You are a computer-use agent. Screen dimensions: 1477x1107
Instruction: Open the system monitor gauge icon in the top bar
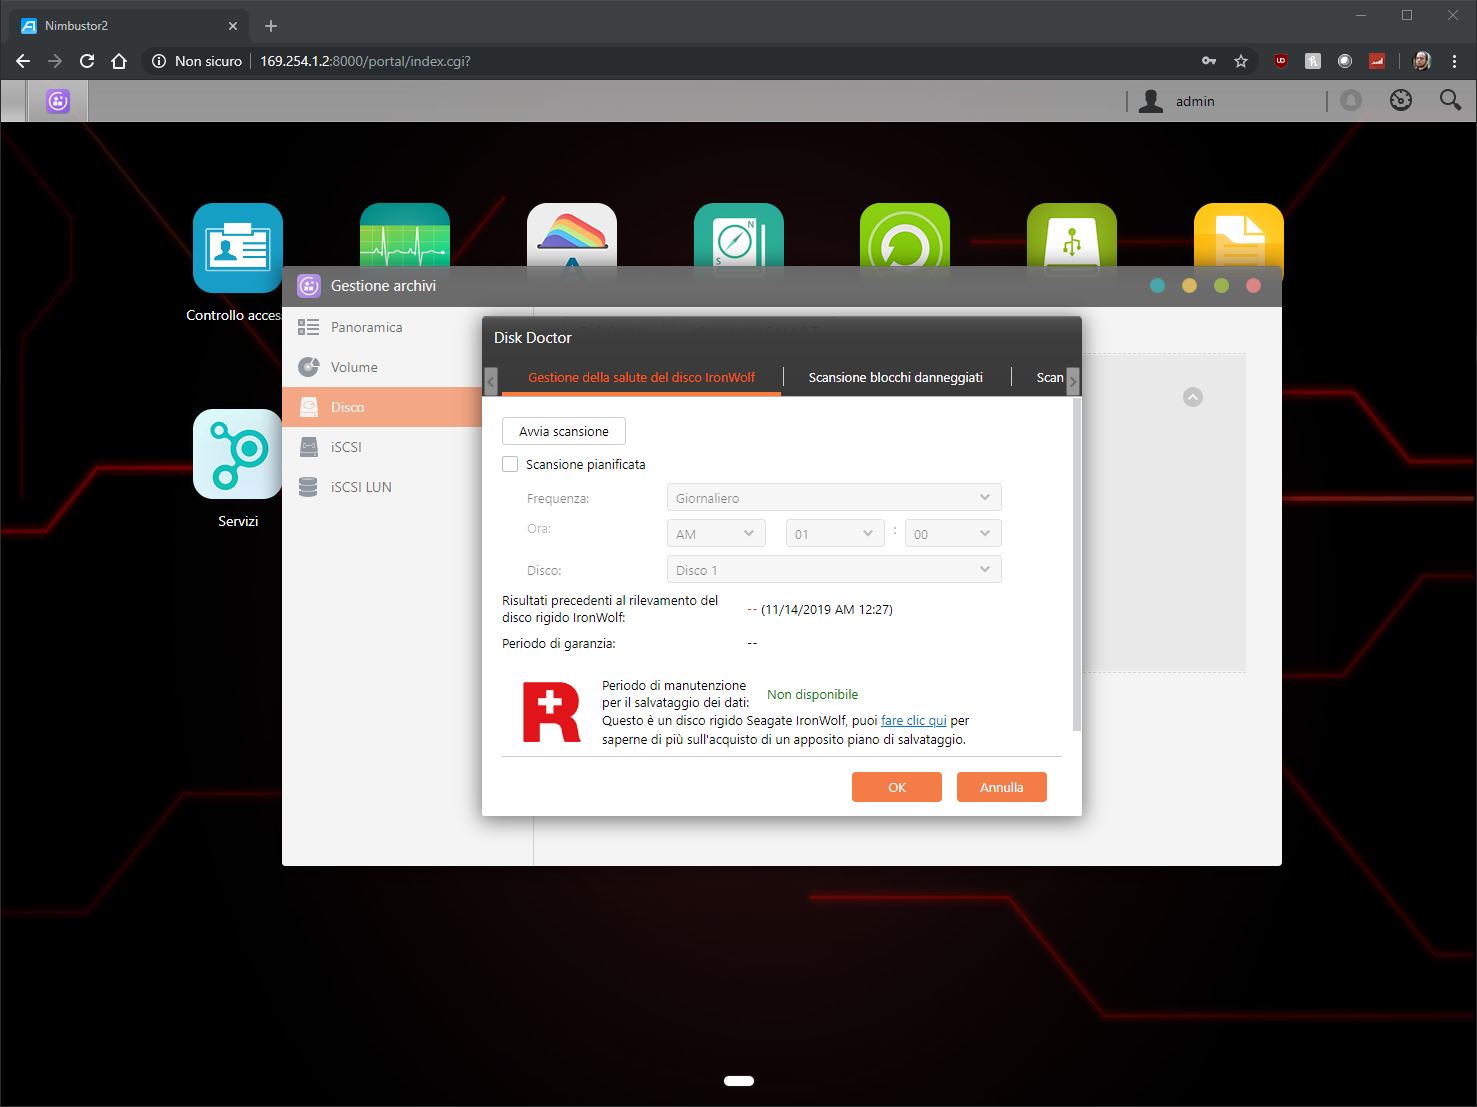coord(1400,100)
